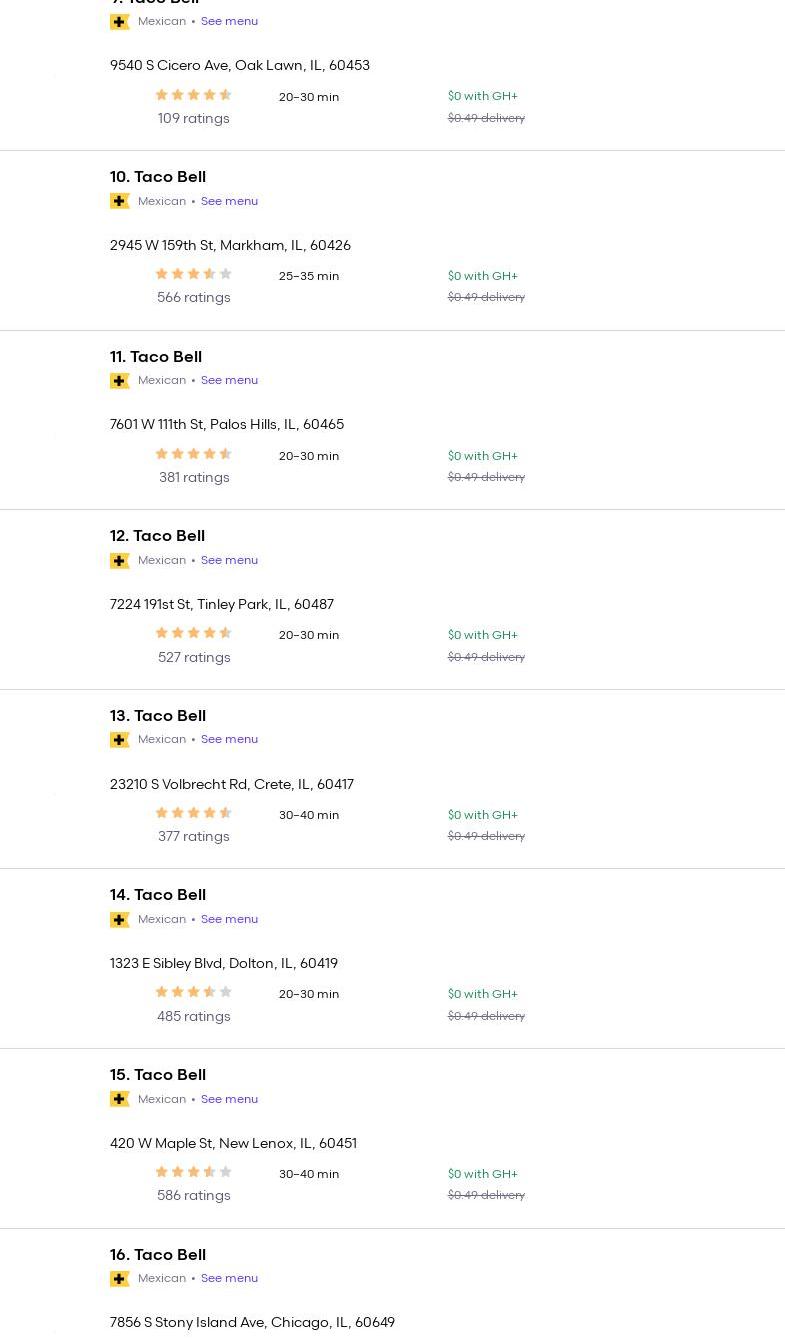The width and height of the screenshot is (785, 1343).
Task: Open See menu for Tinley Park location
Action: (x=229, y=560)
